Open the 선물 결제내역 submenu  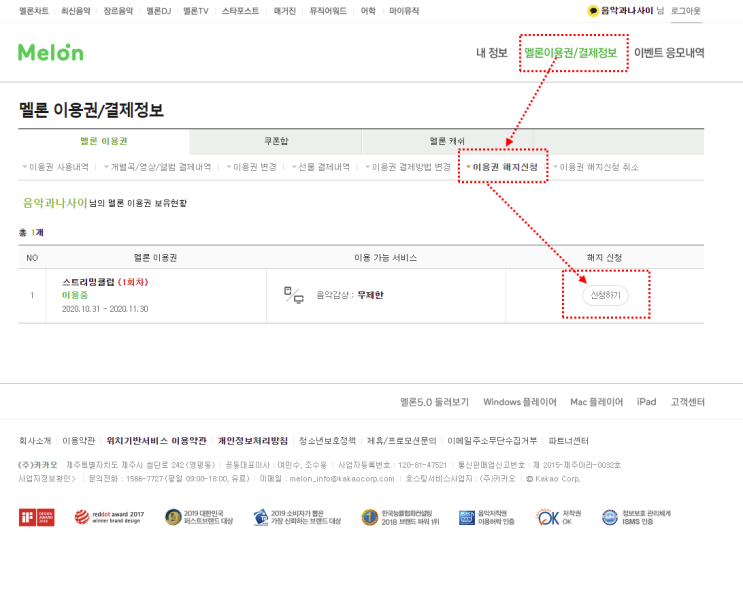(x=321, y=167)
